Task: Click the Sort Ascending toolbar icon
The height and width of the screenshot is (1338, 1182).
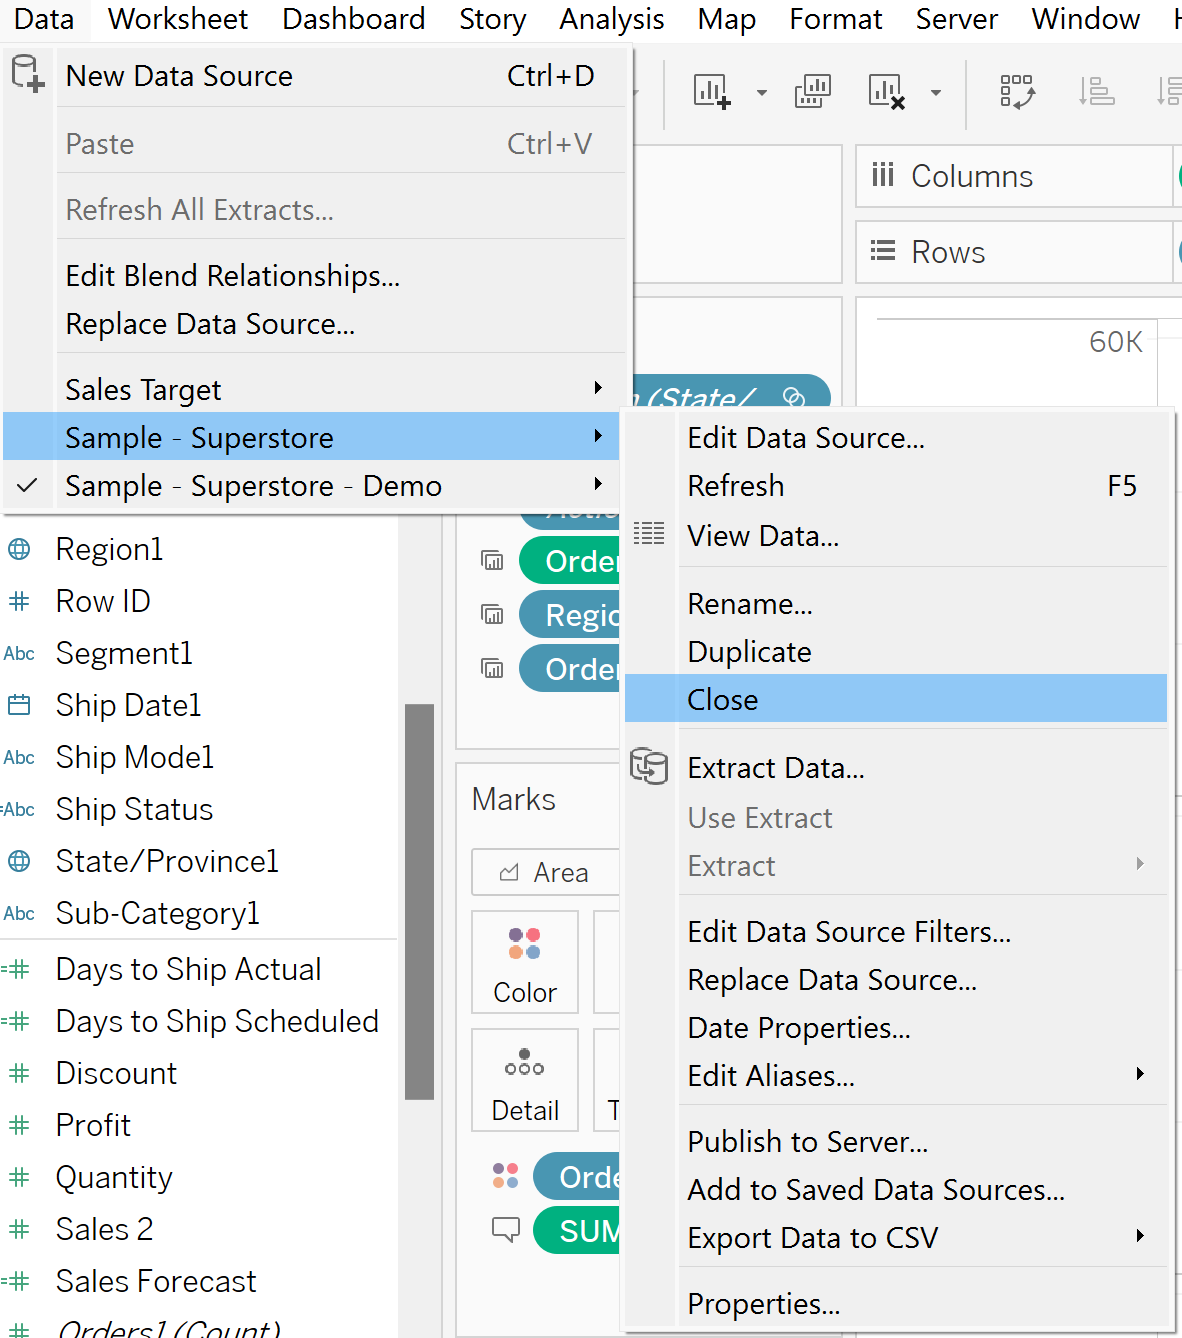Action: tap(1096, 92)
